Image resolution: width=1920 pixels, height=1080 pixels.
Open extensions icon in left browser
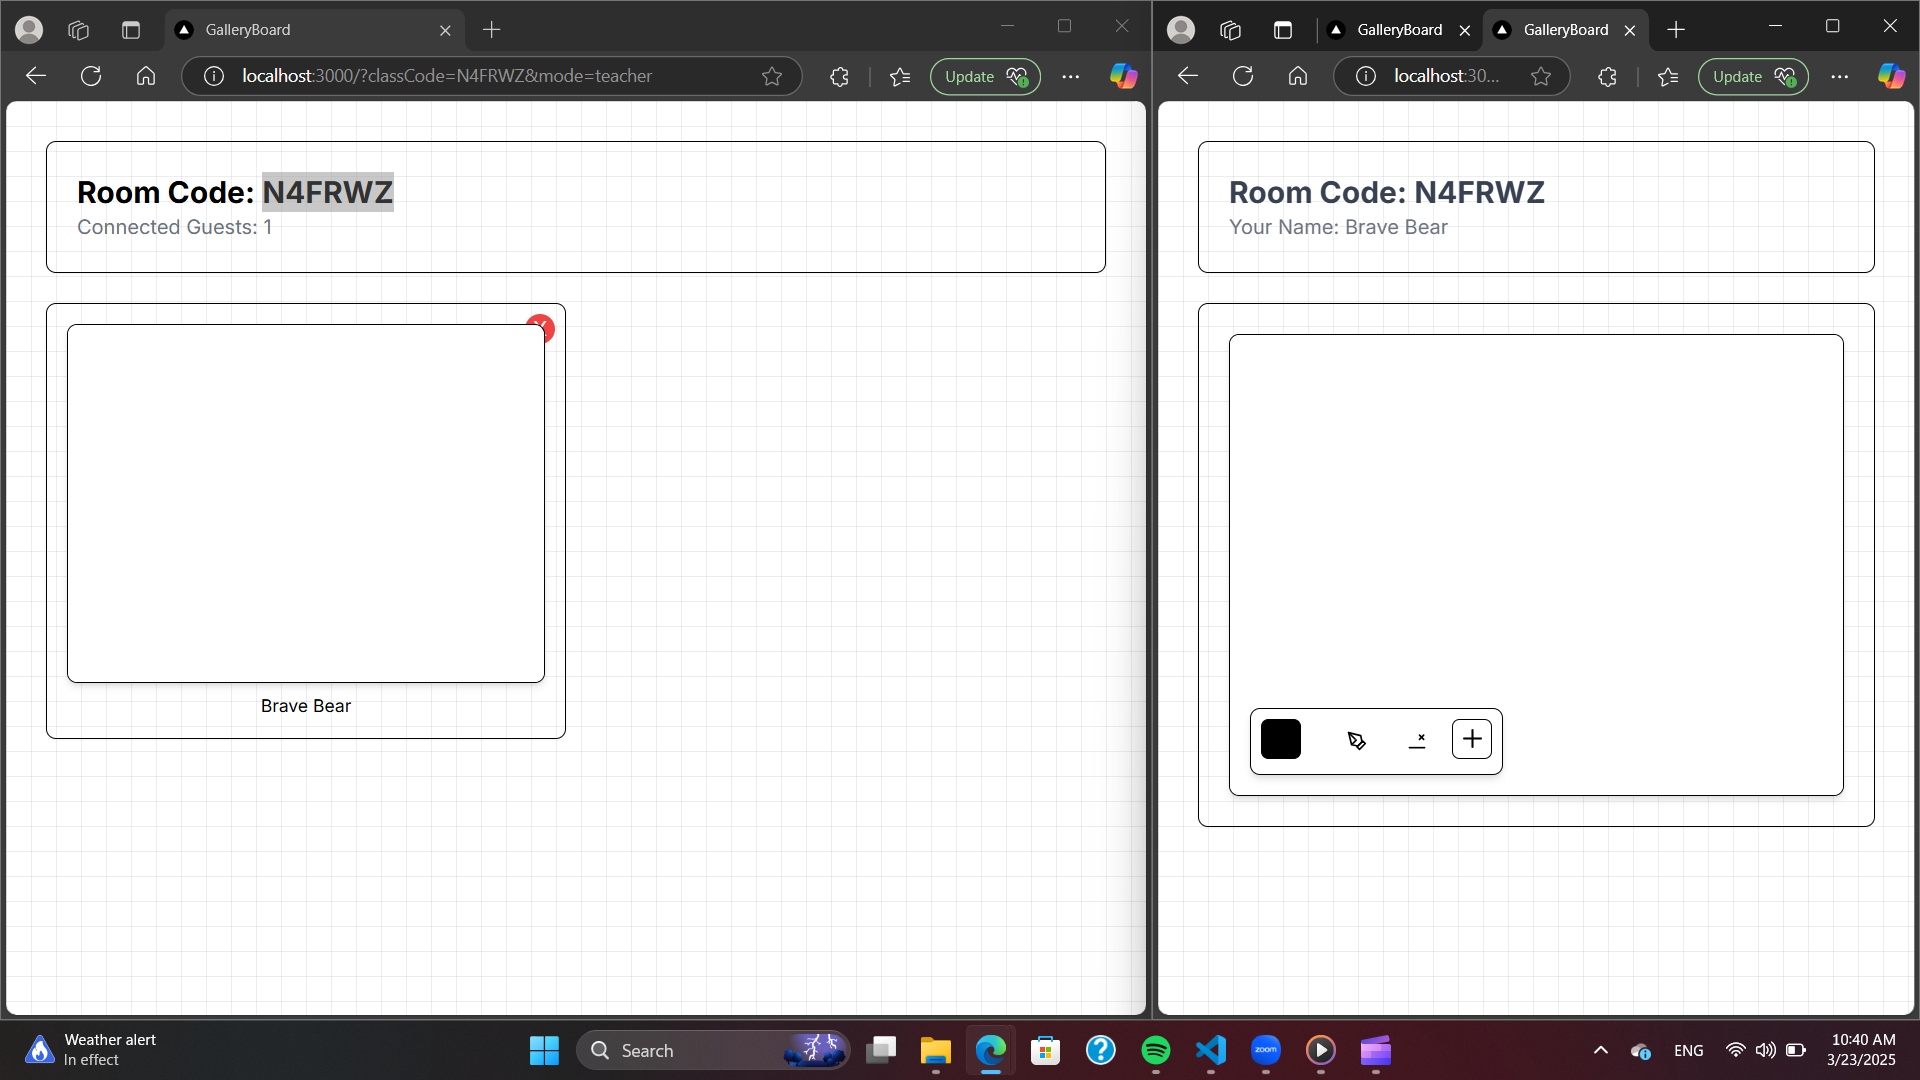point(839,76)
